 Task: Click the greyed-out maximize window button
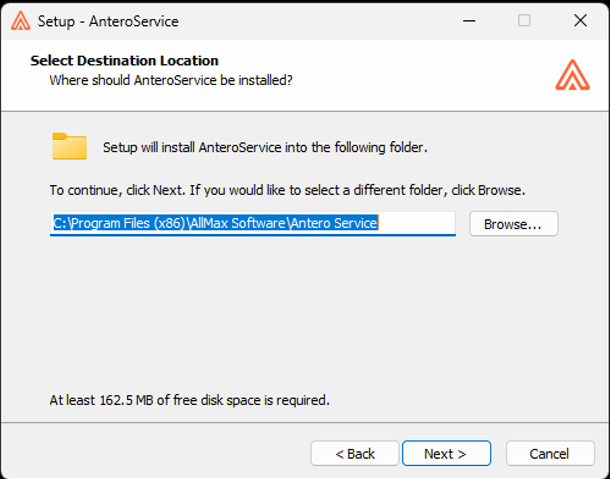pos(524,20)
